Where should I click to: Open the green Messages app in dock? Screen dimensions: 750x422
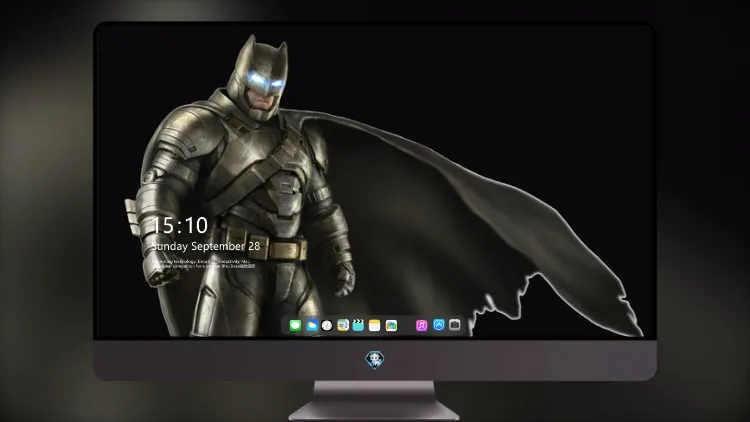295,326
